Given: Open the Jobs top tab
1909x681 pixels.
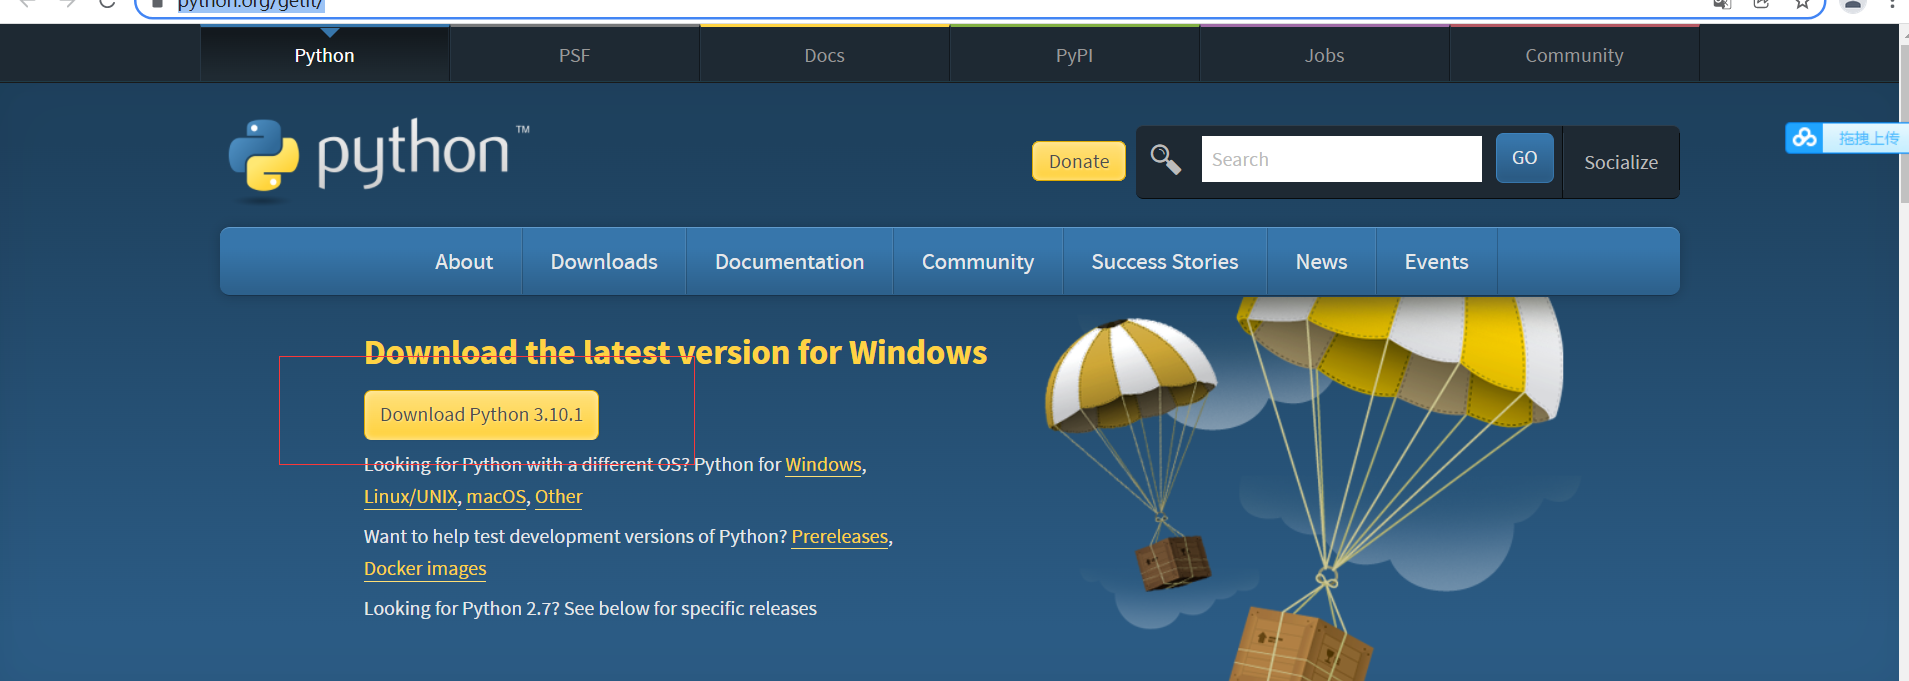Looking at the screenshot, I should [x=1325, y=55].
